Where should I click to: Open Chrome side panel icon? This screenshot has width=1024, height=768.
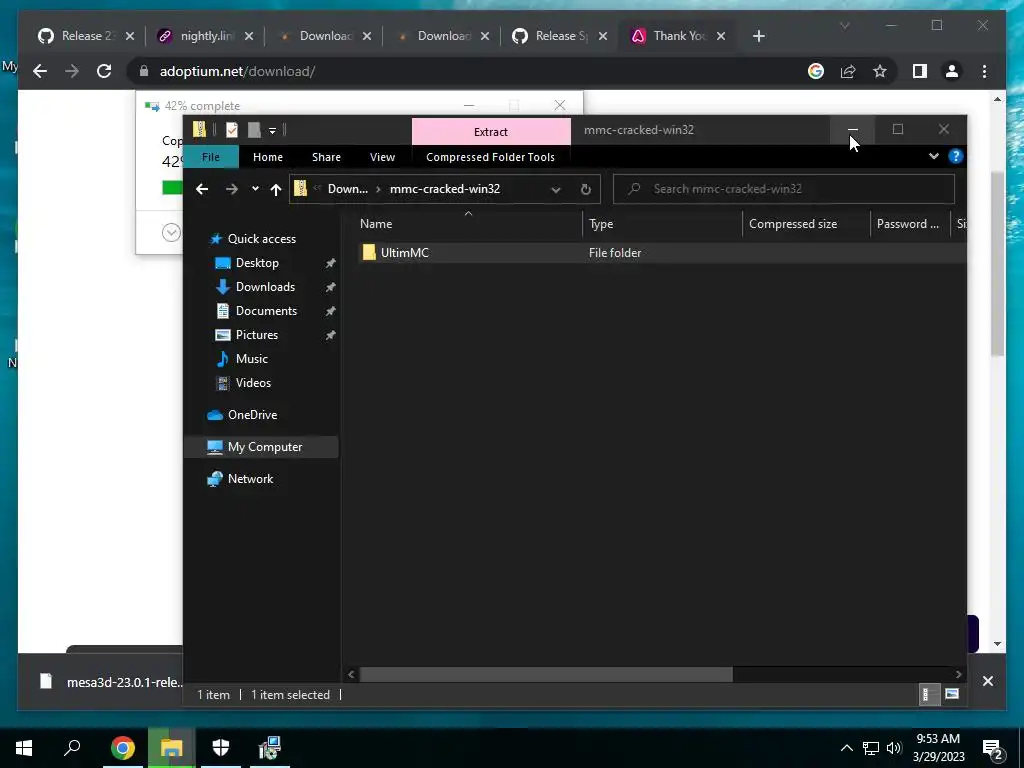point(920,71)
